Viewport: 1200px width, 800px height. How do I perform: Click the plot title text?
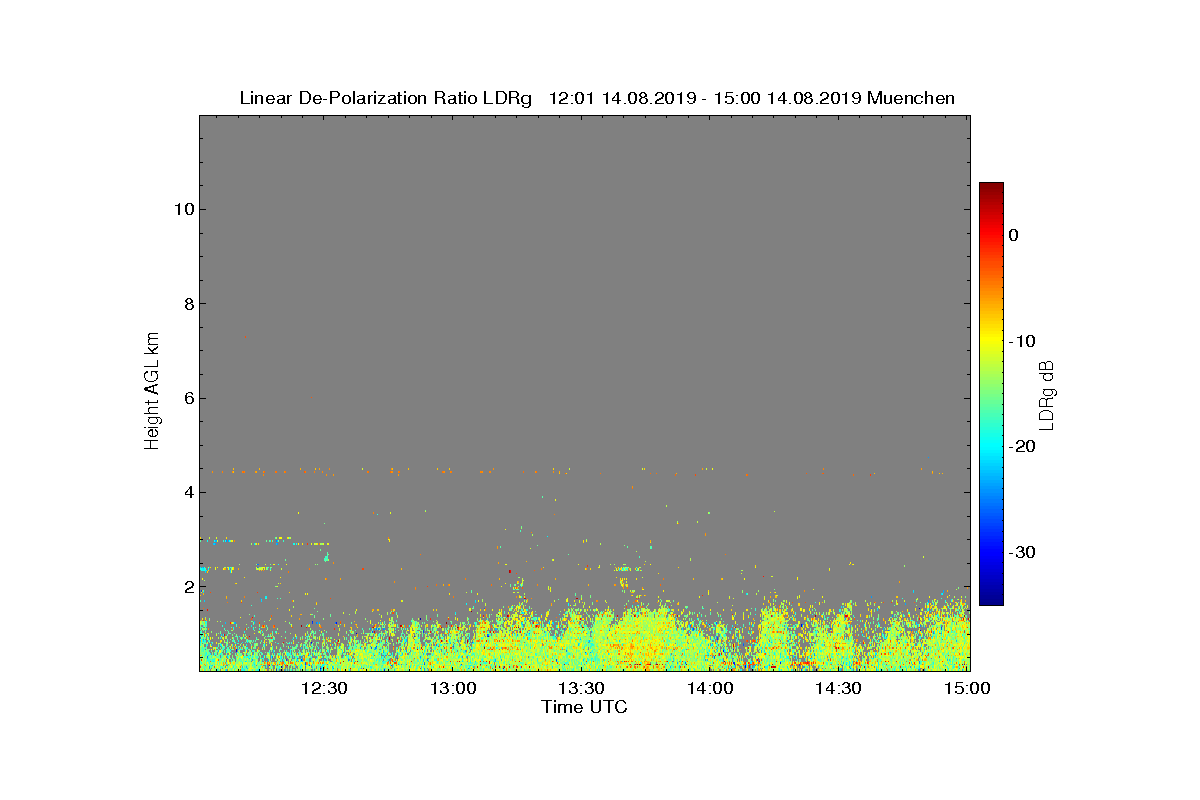[x=597, y=98]
